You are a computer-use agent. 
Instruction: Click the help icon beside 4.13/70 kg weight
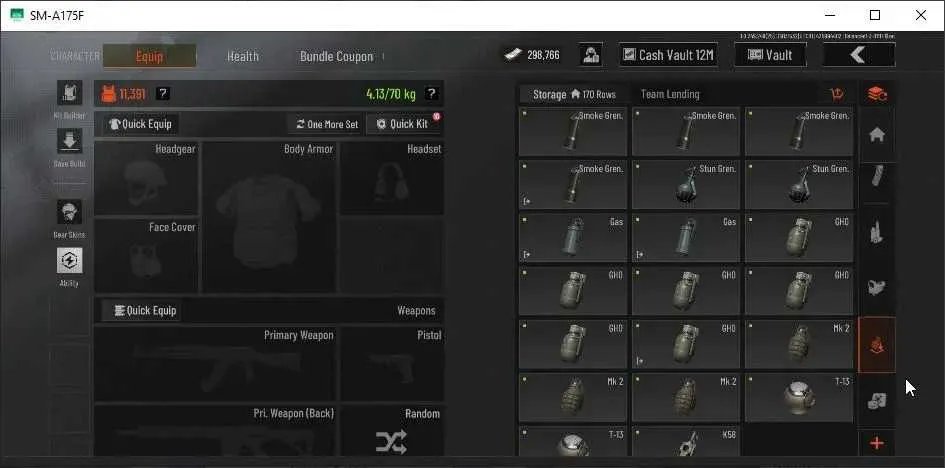point(431,94)
